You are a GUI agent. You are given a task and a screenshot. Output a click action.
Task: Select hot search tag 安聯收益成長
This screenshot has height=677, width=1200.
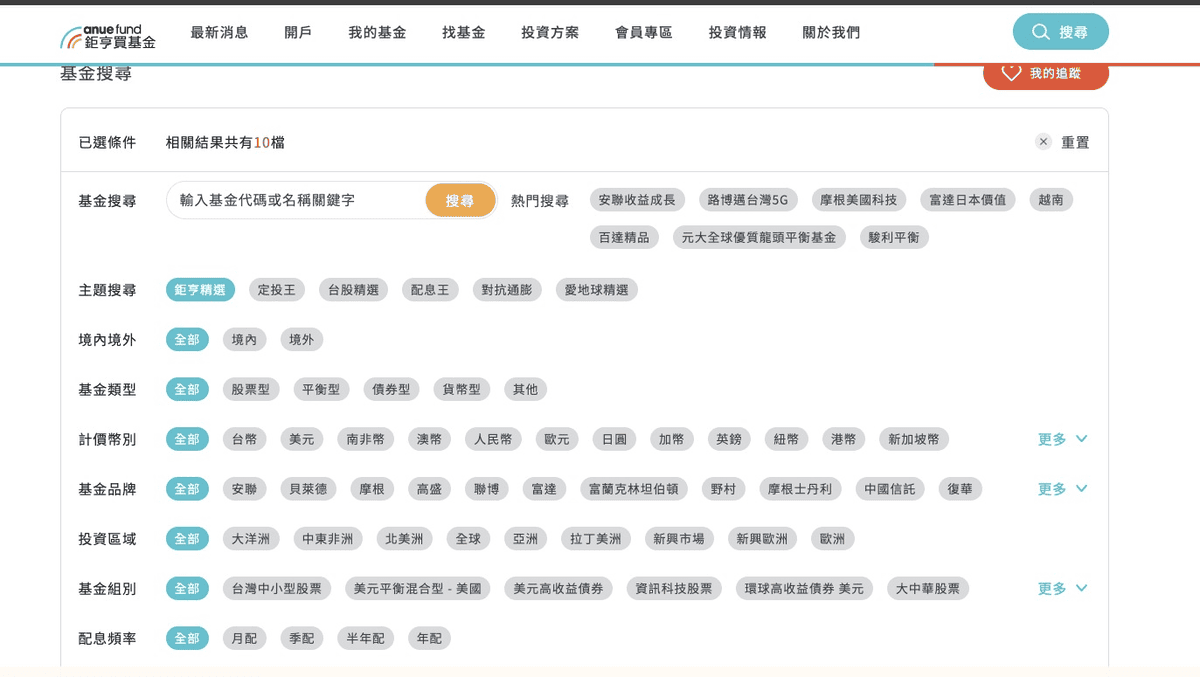637,200
